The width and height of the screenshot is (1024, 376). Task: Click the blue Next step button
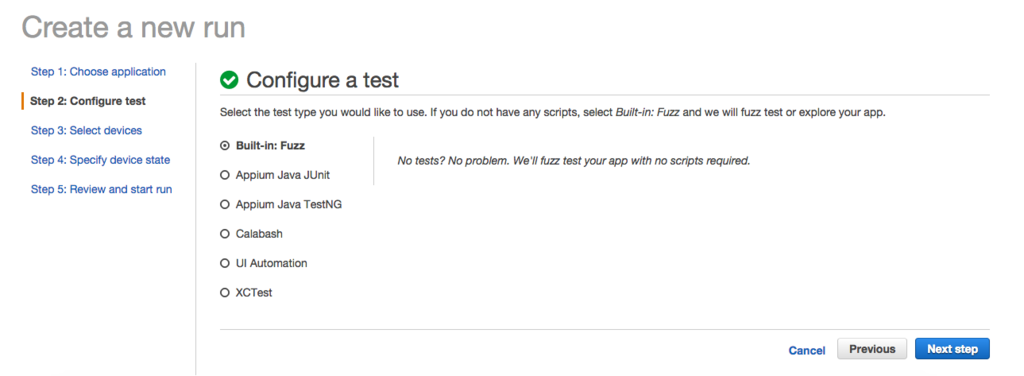point(952,349)
